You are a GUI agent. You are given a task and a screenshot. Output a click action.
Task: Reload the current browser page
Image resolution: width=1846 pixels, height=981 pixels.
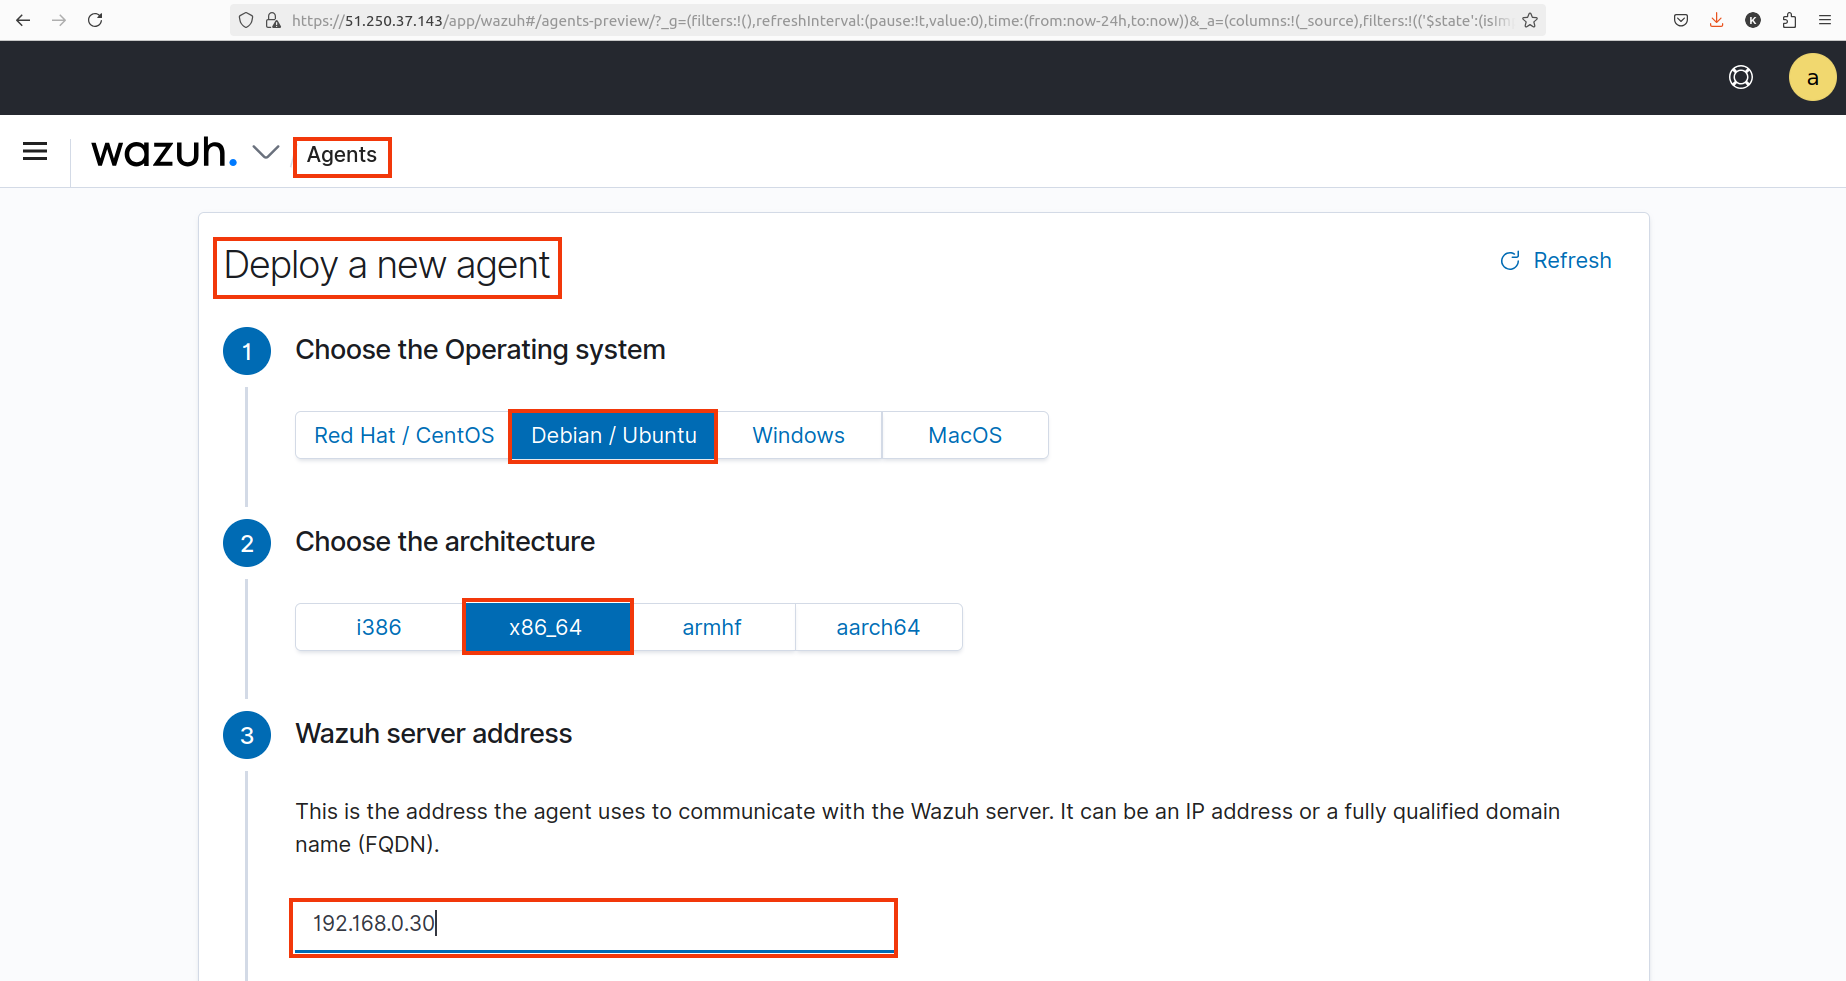click(x=95, y=20)
